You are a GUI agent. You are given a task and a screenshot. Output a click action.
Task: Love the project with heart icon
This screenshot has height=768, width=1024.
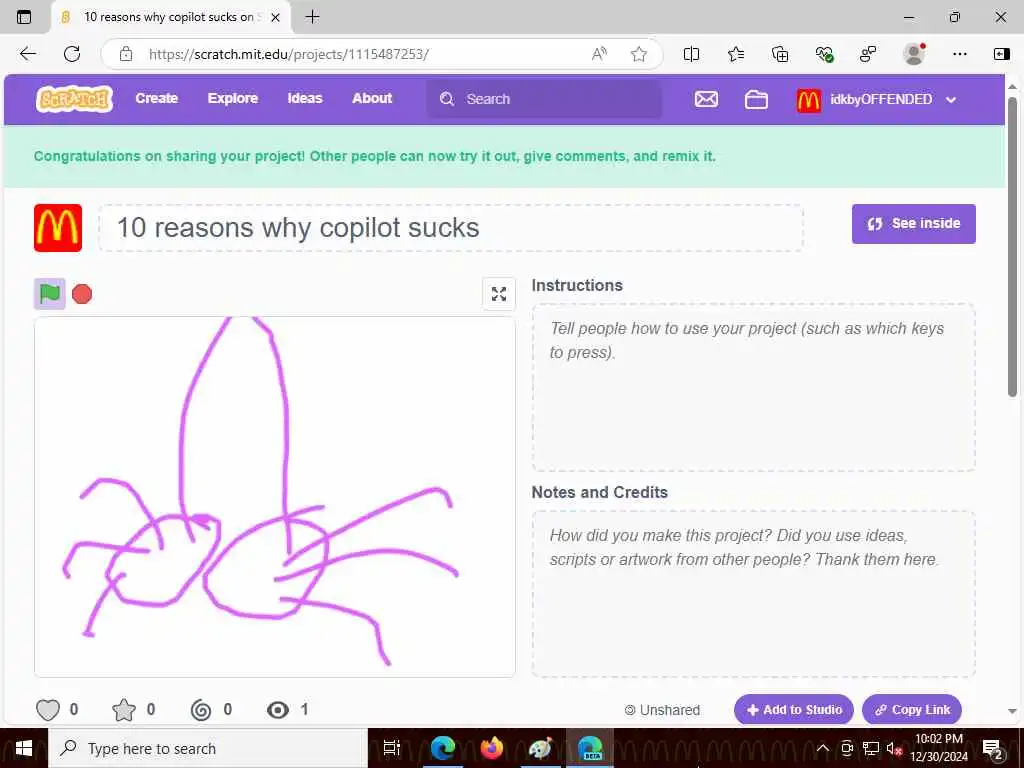pyautogui.click(x=48, y=710)
